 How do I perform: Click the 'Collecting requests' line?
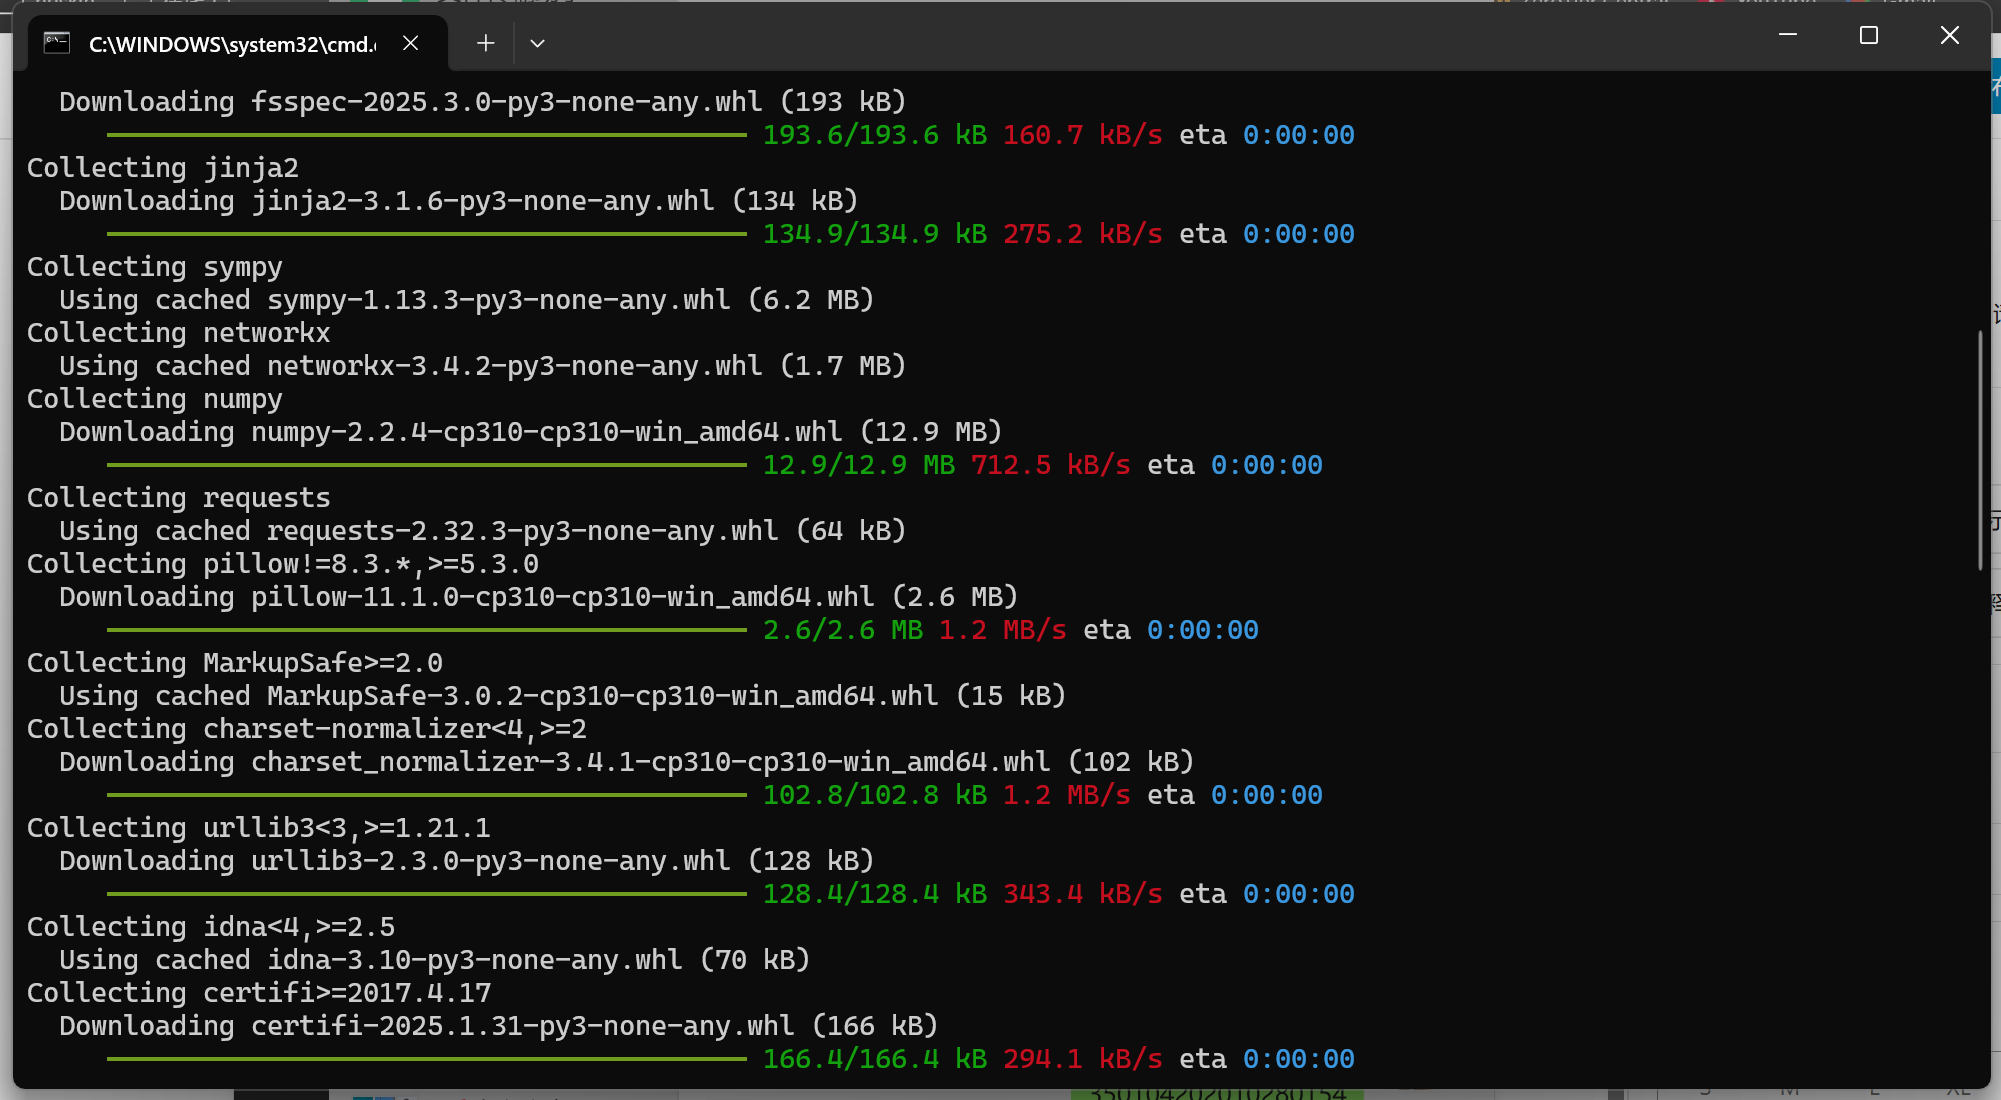pos(179,498)
